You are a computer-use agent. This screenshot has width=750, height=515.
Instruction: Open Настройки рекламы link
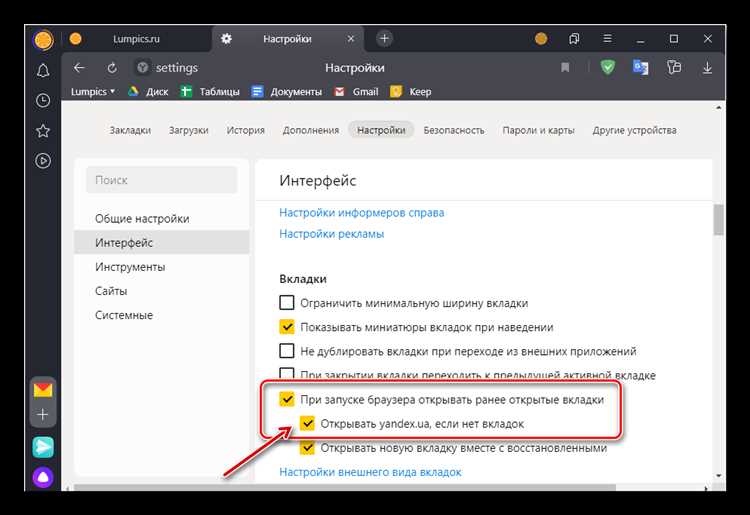click(x=331, y=234)
